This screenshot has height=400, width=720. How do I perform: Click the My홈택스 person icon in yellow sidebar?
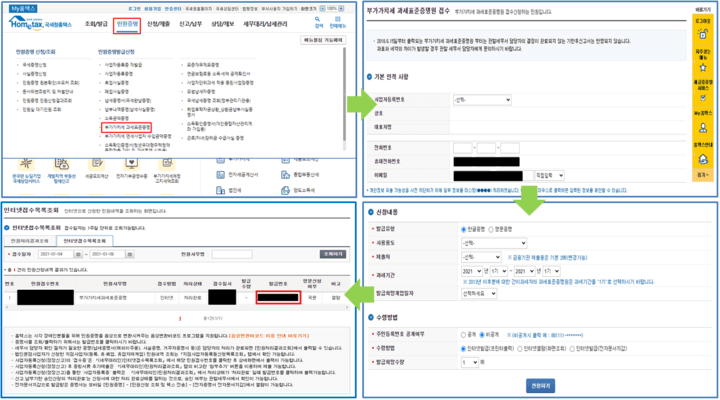tap(703, 128)
